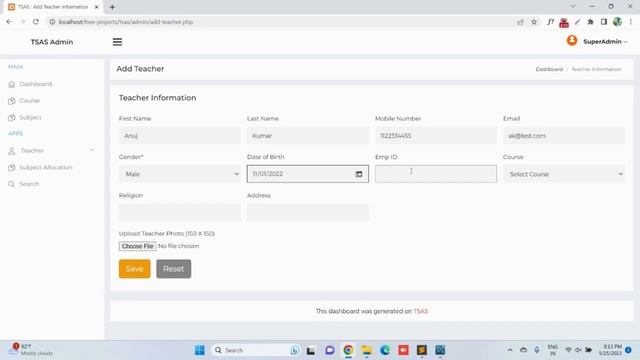Focus the Email field

(564, 136)
